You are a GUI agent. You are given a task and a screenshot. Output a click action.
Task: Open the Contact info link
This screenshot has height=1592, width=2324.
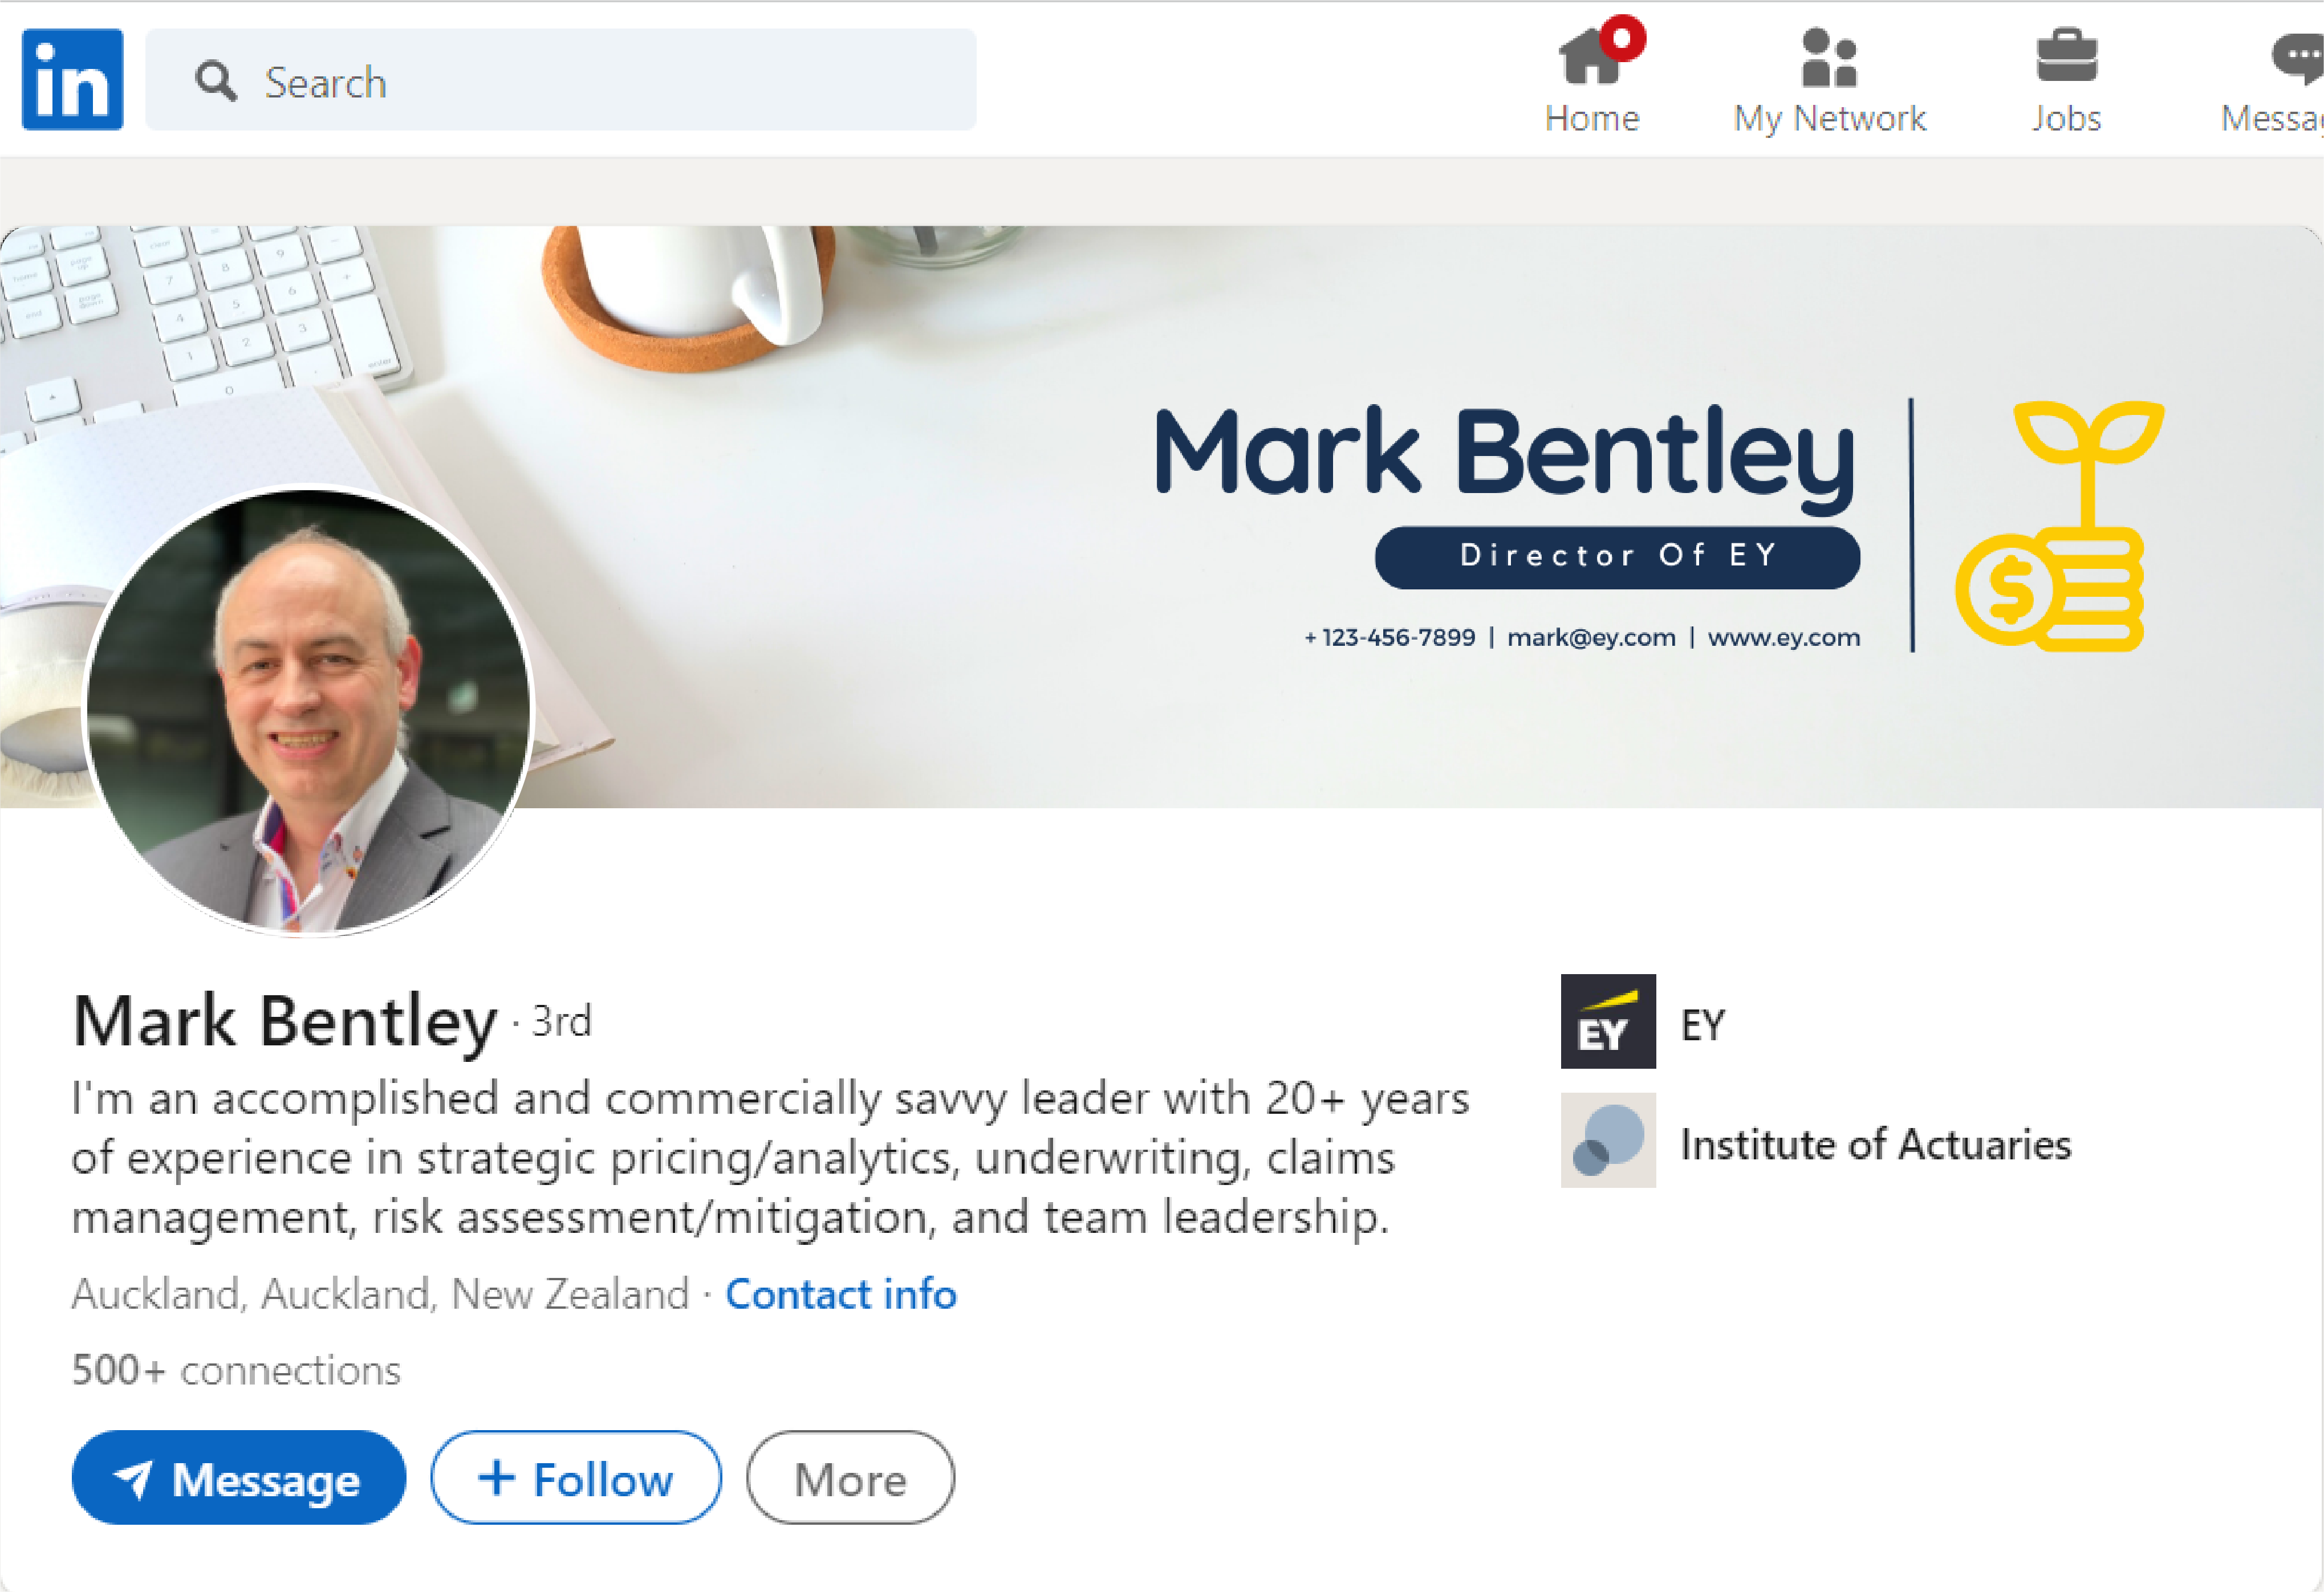click(841, 1294)
